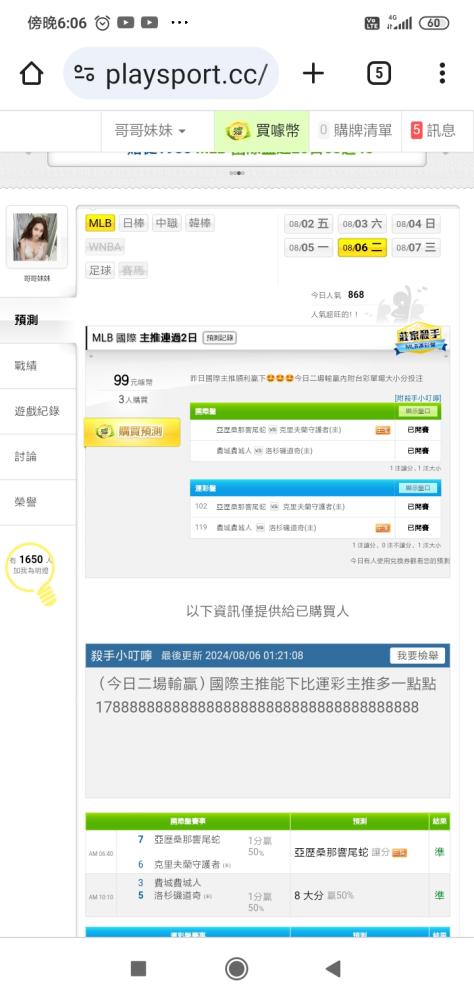Tap the browser home icon
The width and height of the screenshot is (474, 1000).
[31, 74]
